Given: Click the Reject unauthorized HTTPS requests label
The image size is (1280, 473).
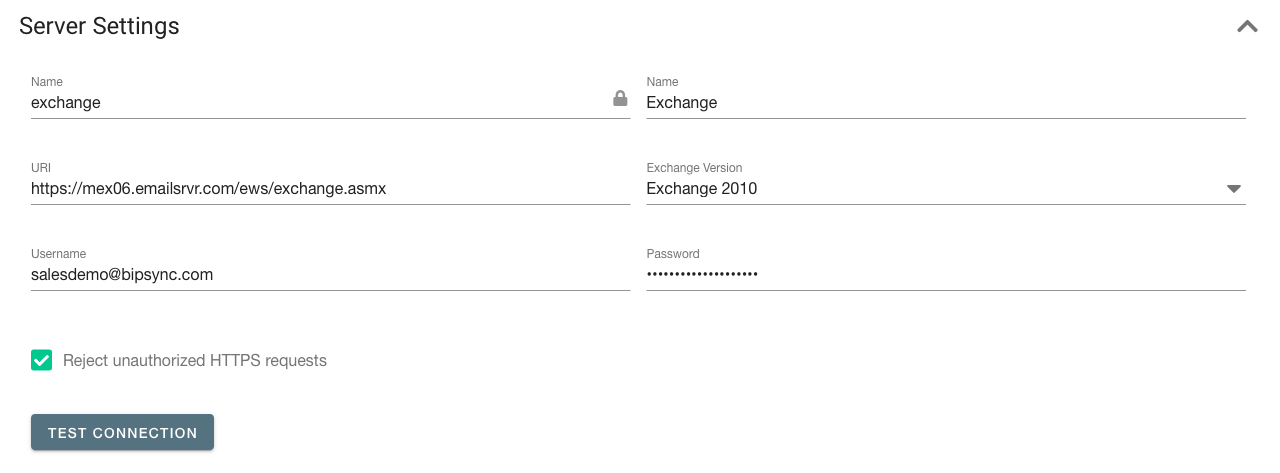Looking at the screenshot, I should coord(195,360).
